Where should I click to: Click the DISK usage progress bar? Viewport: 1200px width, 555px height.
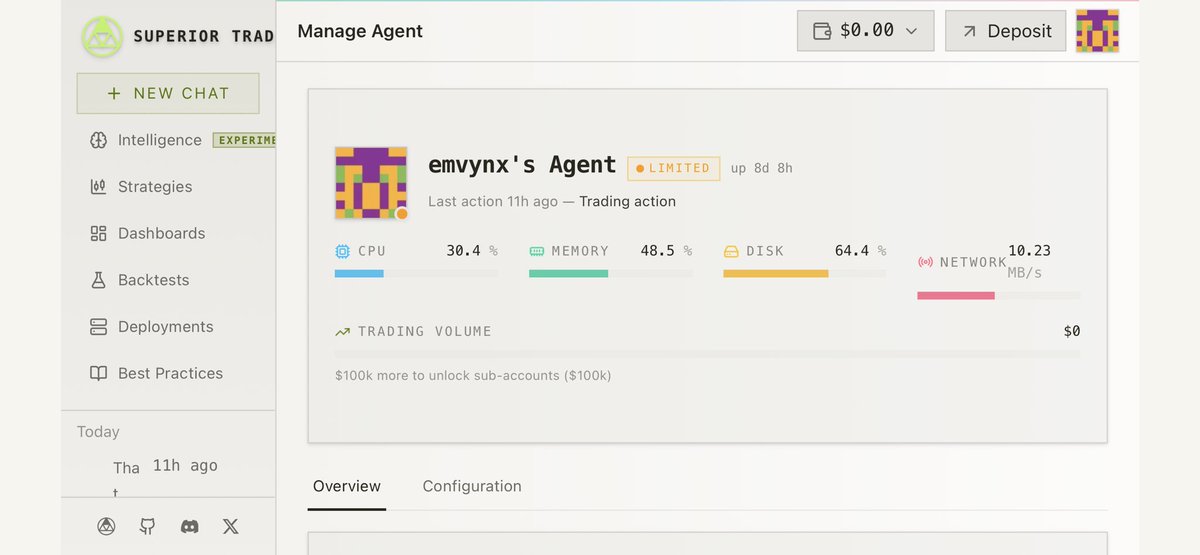(804, 273)
